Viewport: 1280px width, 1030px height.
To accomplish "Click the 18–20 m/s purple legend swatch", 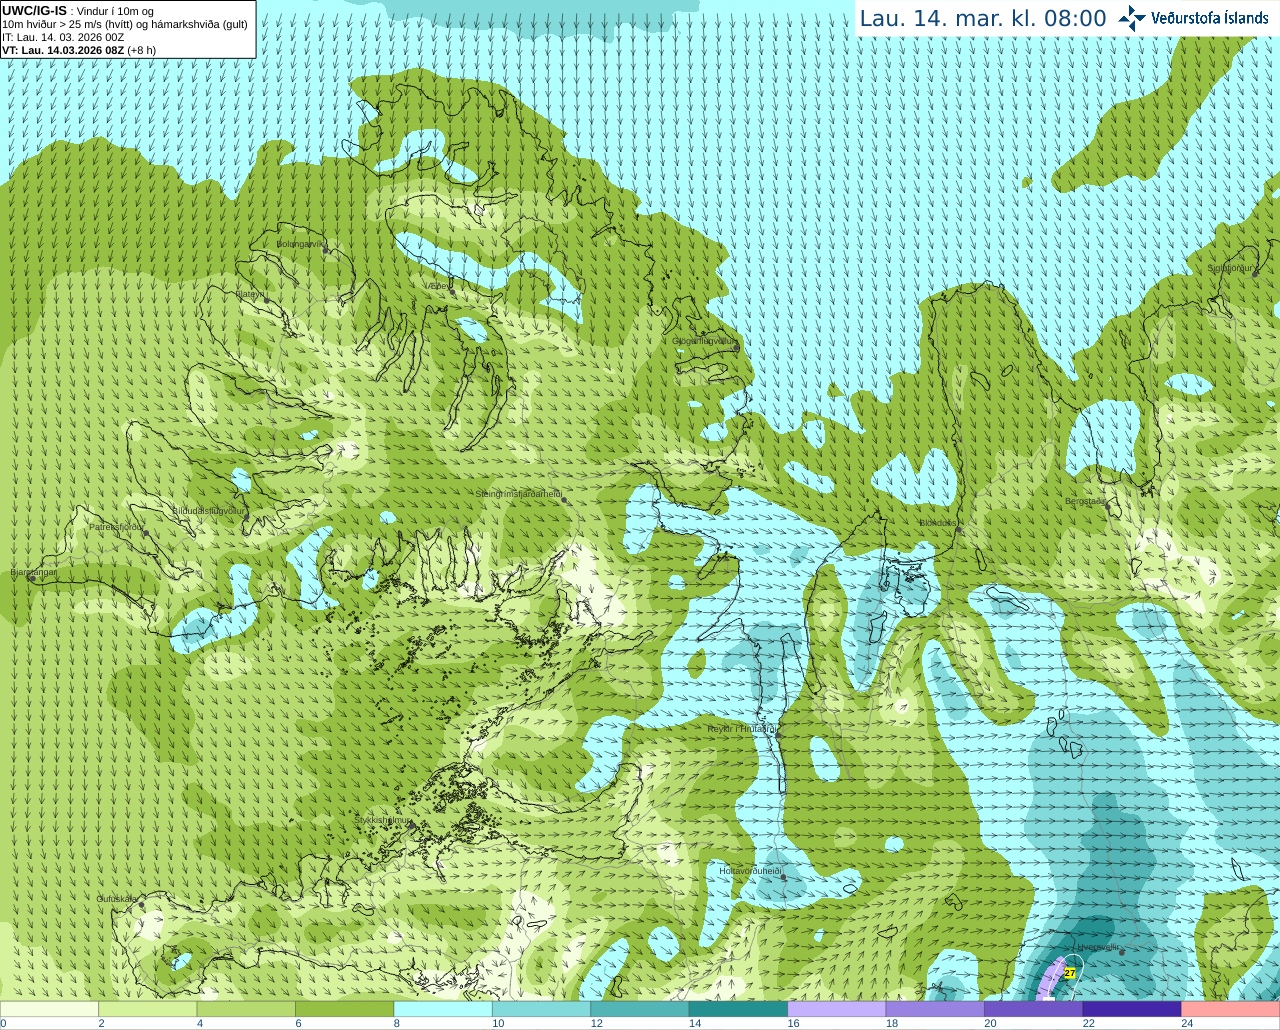I will (935, 1009).
